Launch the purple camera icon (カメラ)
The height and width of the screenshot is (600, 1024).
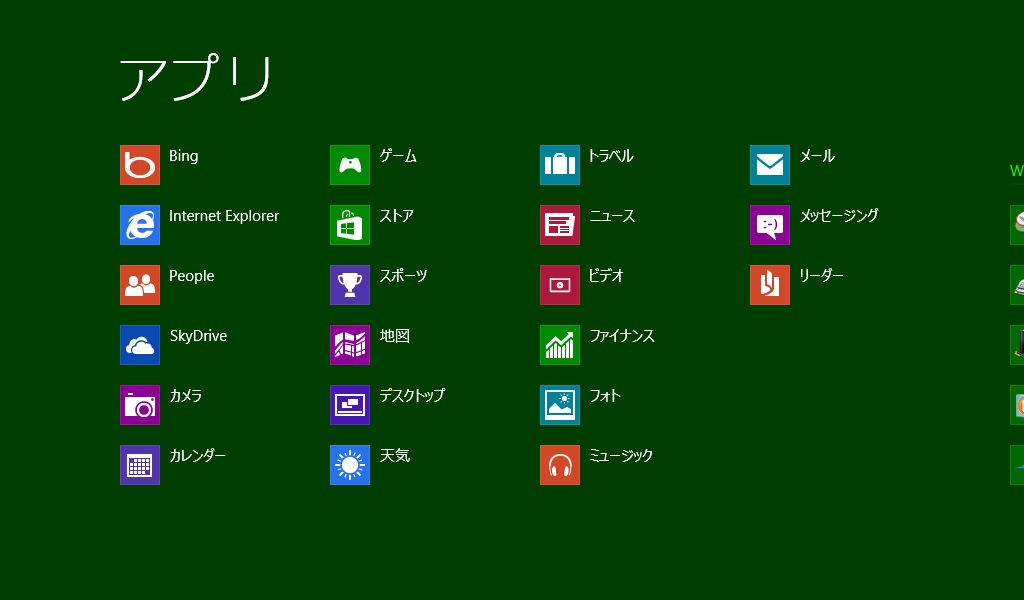[x=140, y=405]
